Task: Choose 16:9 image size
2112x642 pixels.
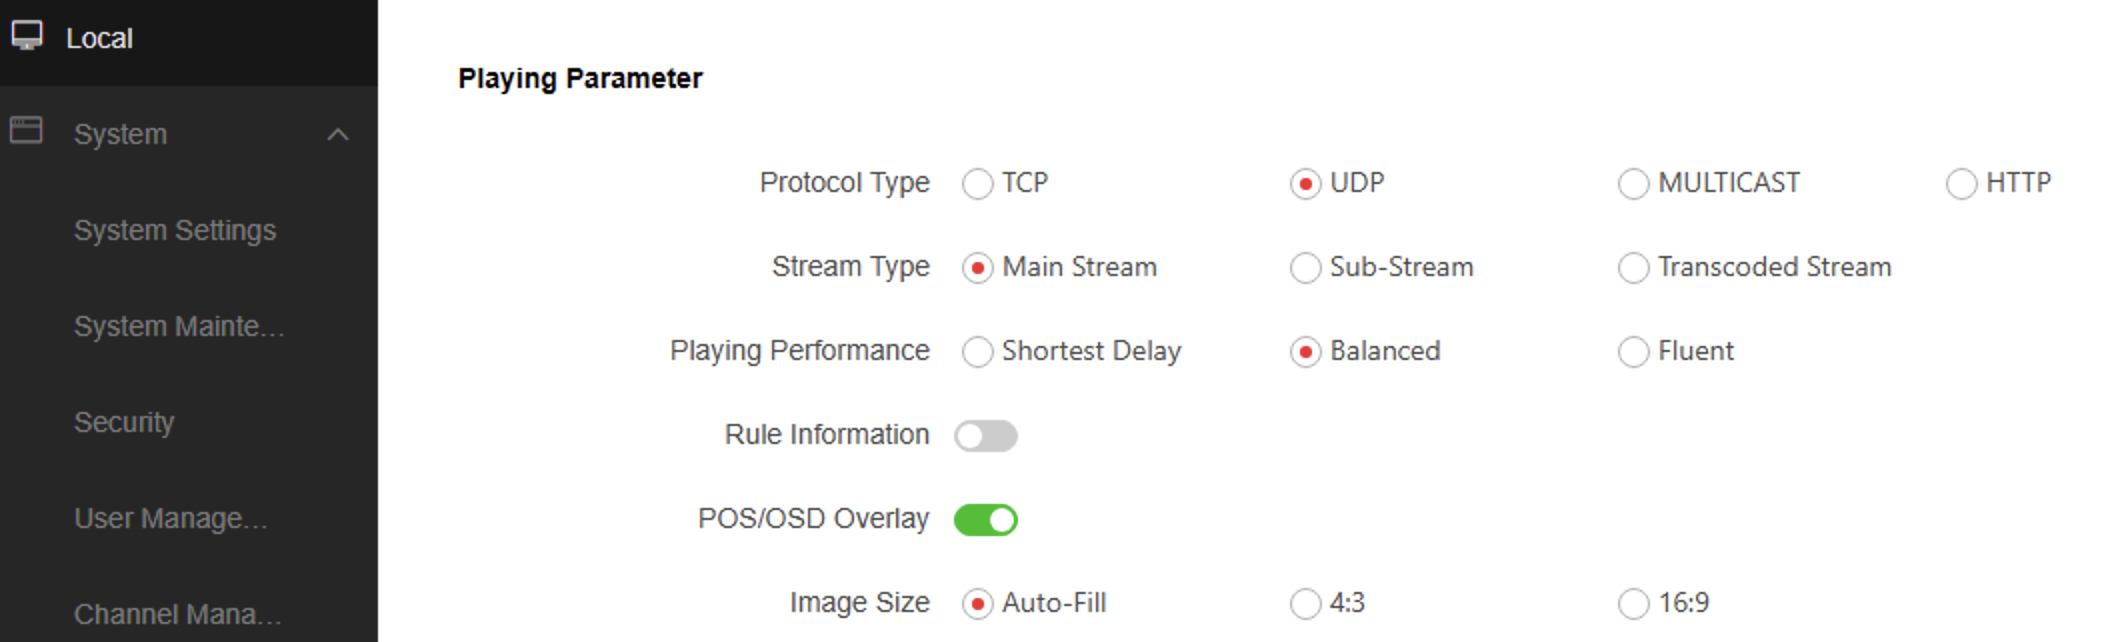Action: [x=1634, y=604]
